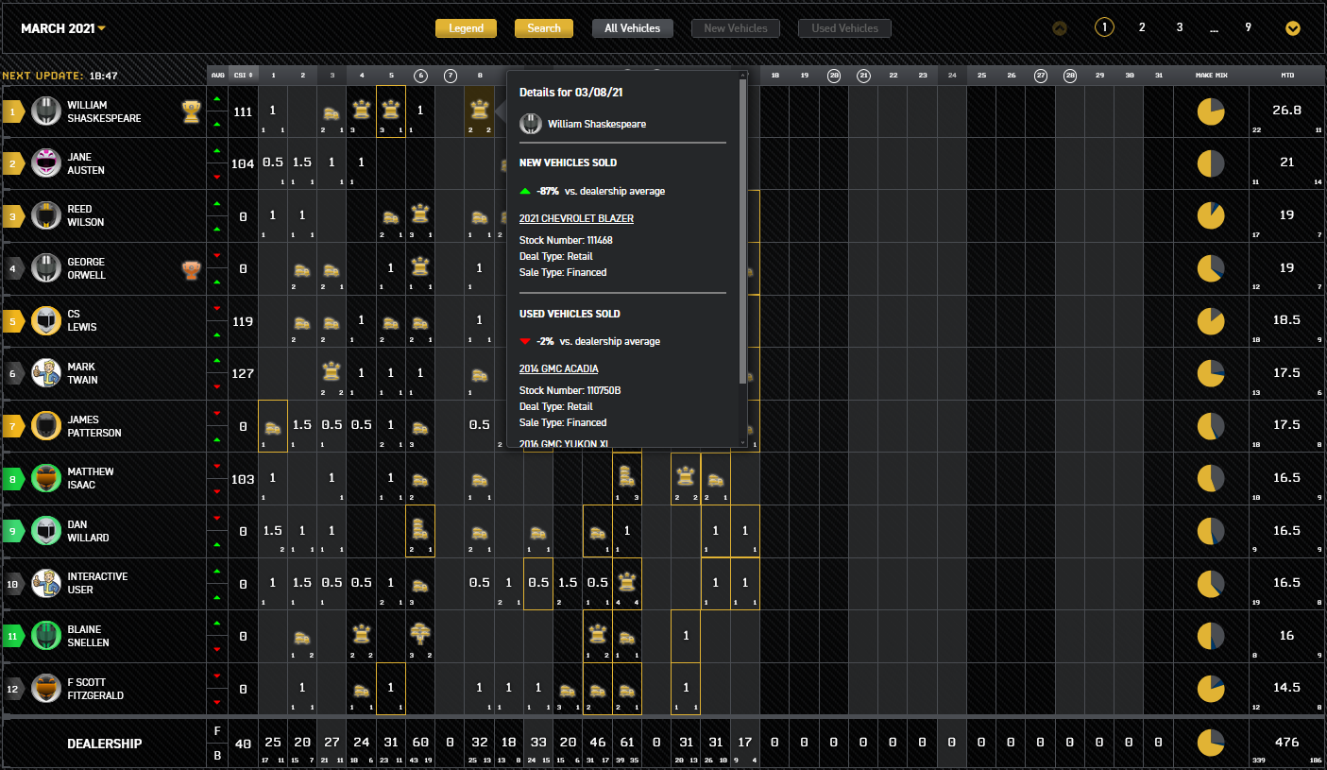
Task: Click William Shakespeare's day 8 chess-piece cell
Action: click(480, 111)
